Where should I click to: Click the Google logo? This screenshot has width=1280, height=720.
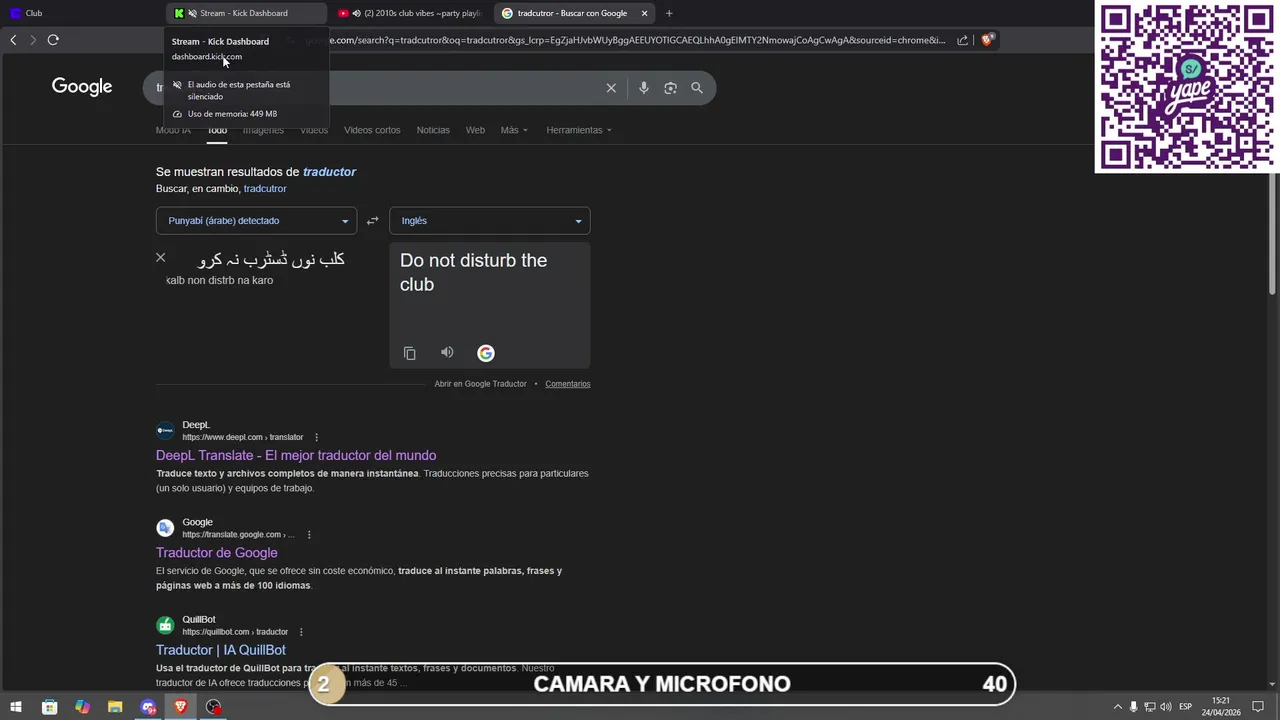82,87
